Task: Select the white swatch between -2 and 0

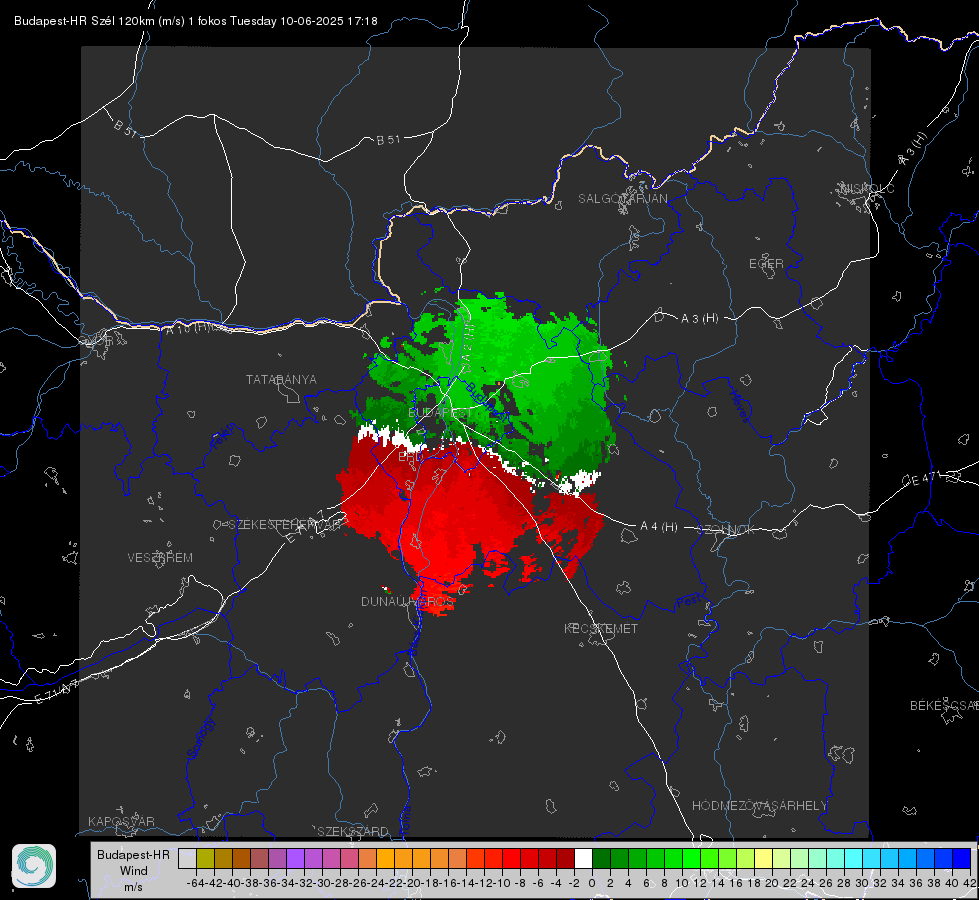Action: (x=583, y=859)
